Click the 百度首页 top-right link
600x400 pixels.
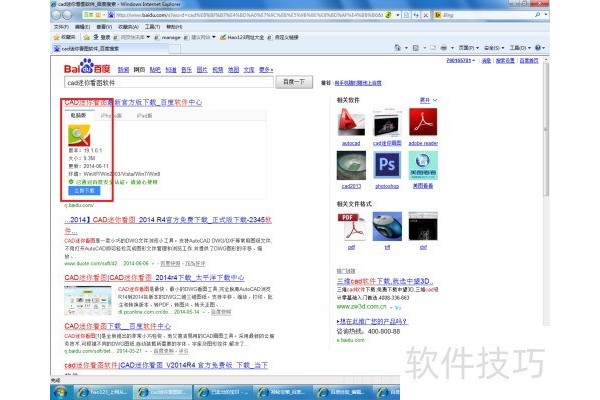click(x=529, y=60)
